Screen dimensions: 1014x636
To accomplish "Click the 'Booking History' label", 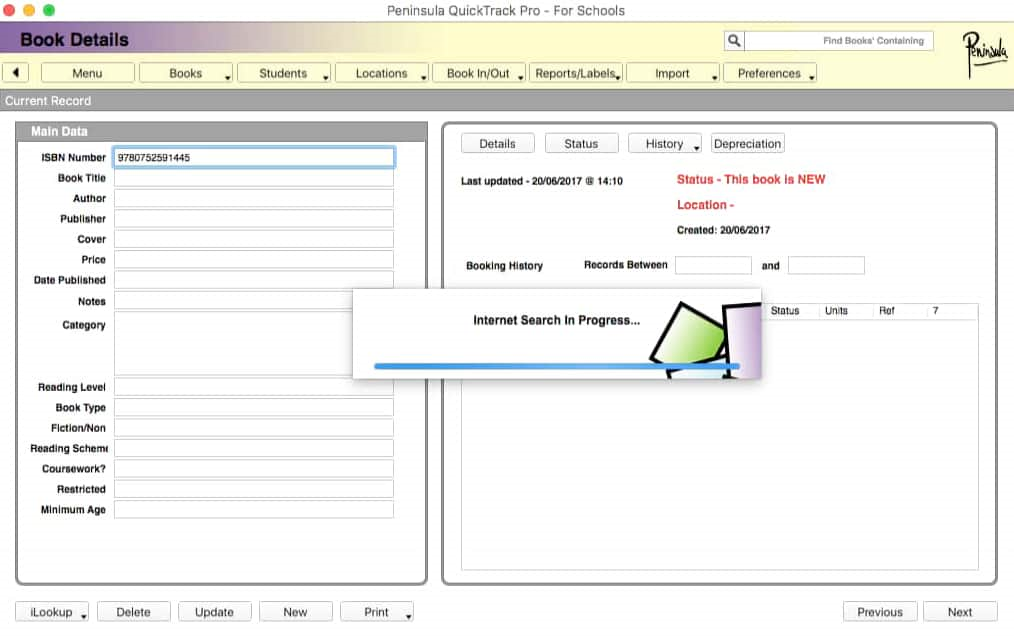I will point(504,266).
